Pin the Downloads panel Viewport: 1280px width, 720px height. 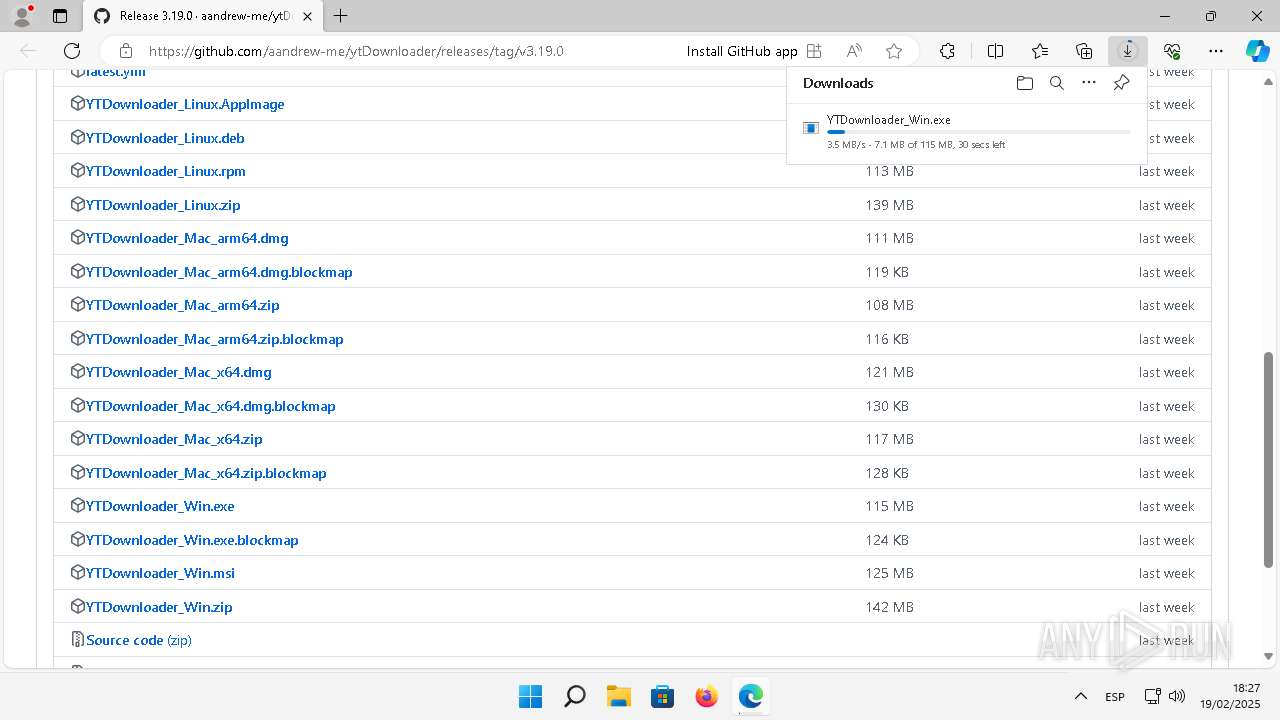pos(1122,83)
